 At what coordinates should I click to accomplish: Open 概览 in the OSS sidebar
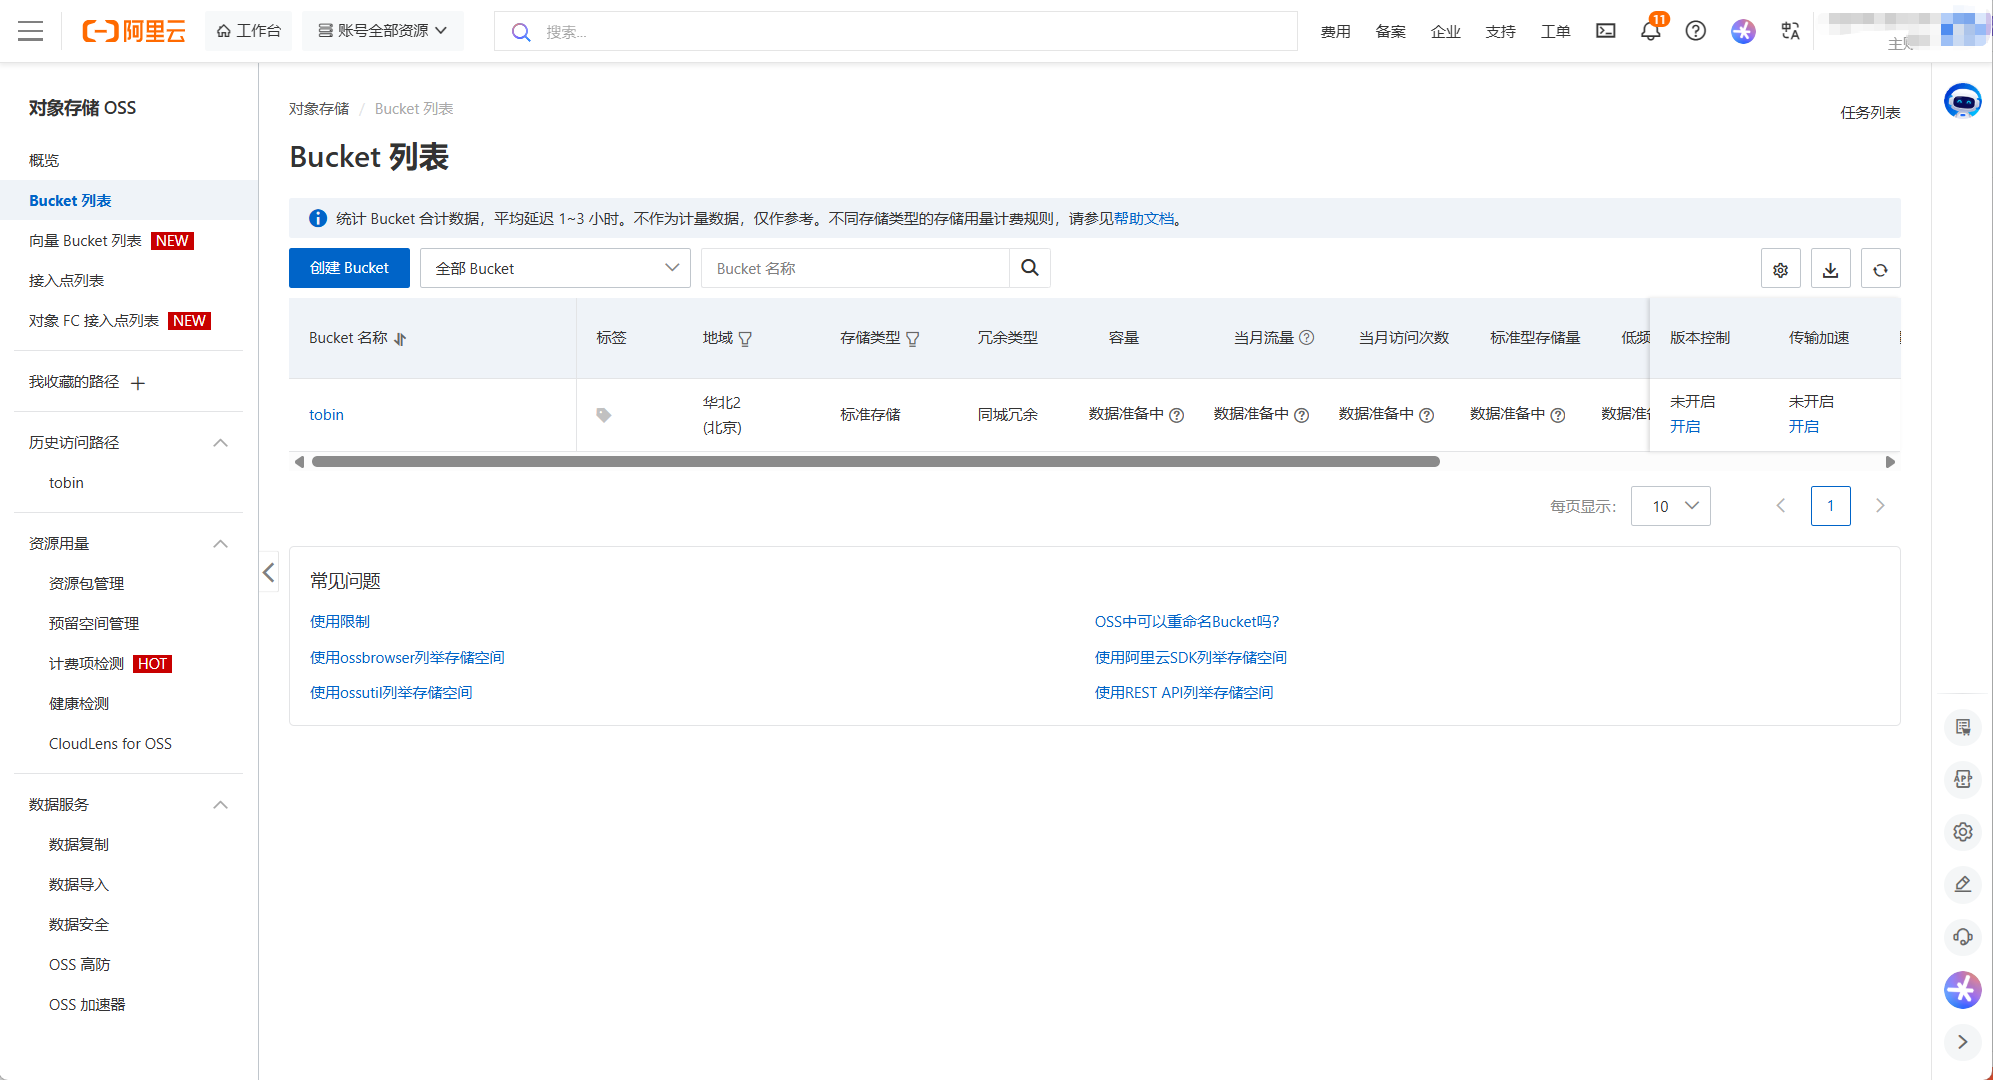click(x=44, y=160)
